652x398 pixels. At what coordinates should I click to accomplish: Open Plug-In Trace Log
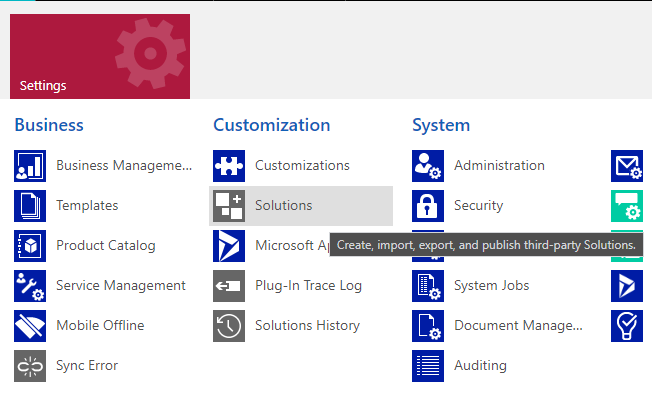click(x=308, y=285)
